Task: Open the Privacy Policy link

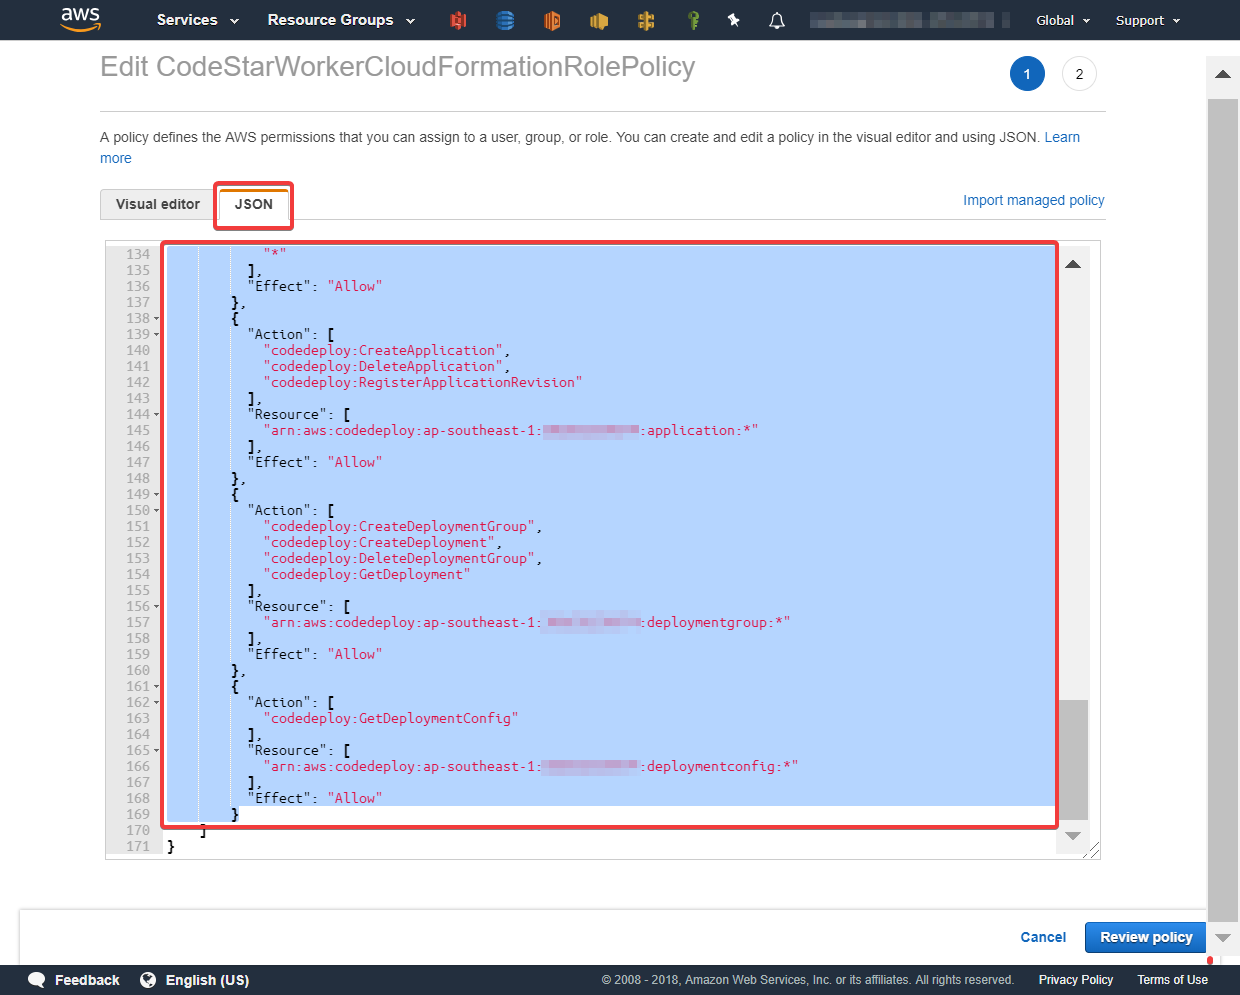Action: pos(1076,980)
